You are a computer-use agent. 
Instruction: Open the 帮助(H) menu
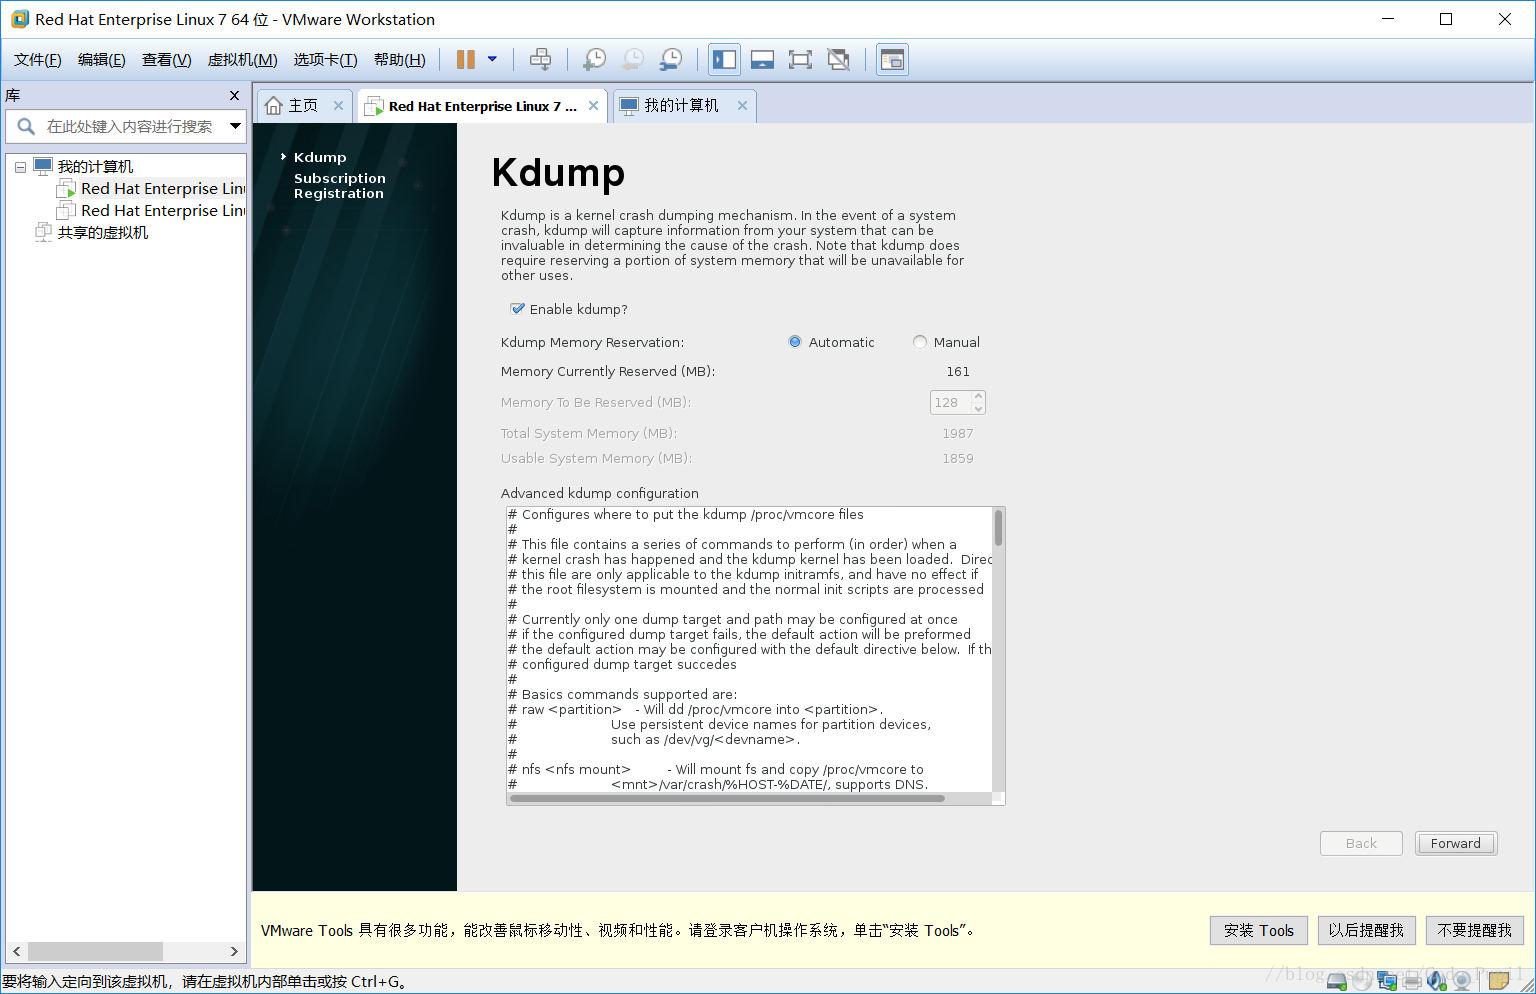(399, 60)
